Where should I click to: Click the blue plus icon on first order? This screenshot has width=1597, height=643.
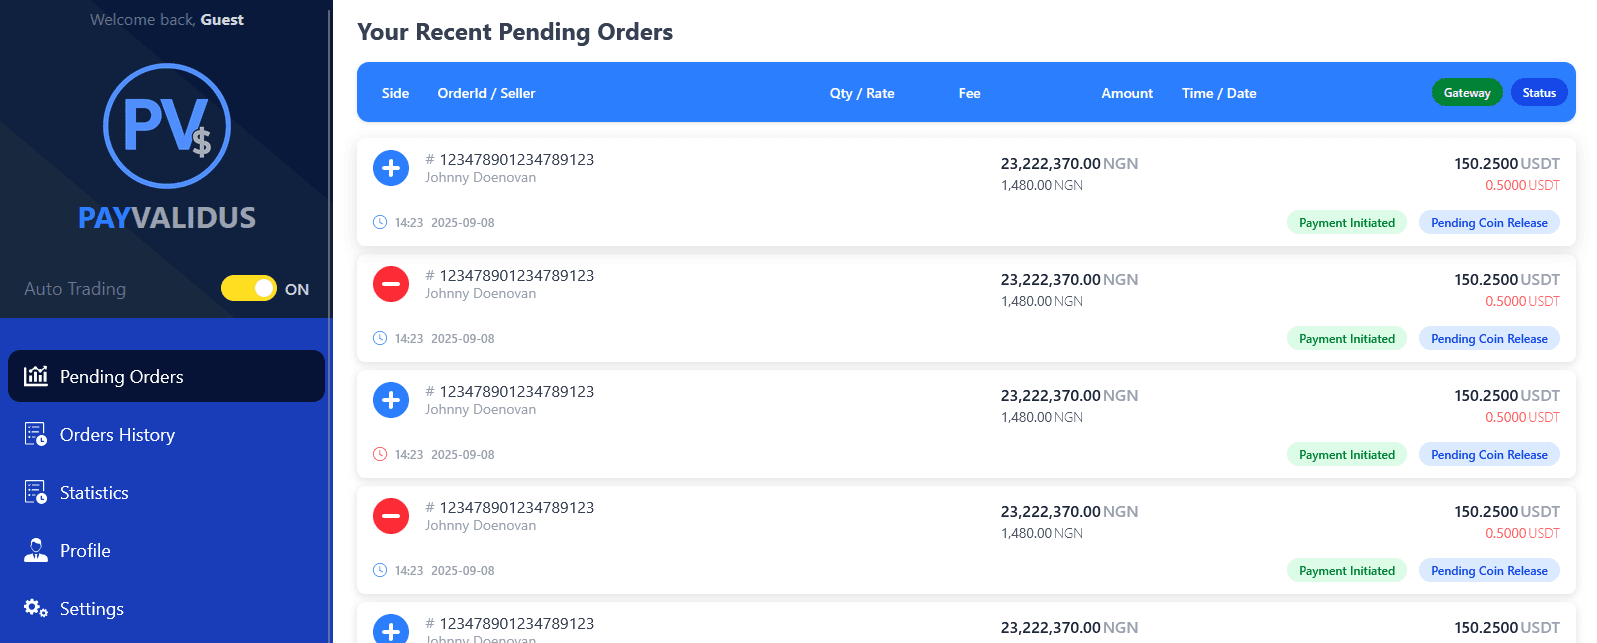(391, 168)
